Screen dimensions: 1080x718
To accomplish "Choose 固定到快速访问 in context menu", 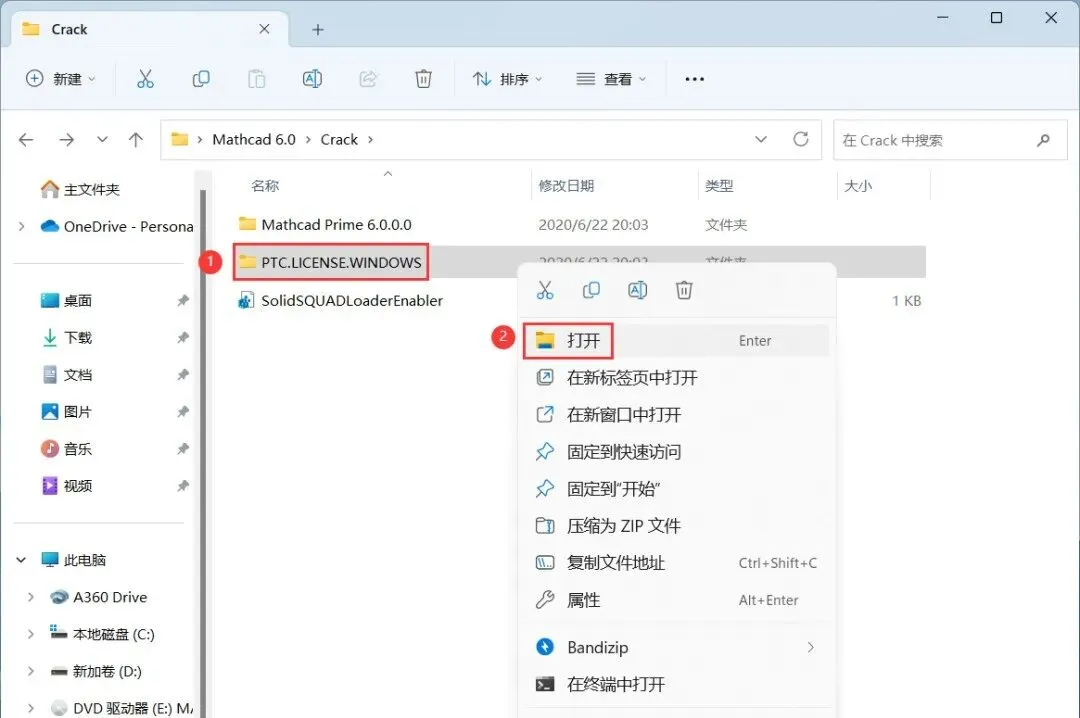I will point(676,452).
